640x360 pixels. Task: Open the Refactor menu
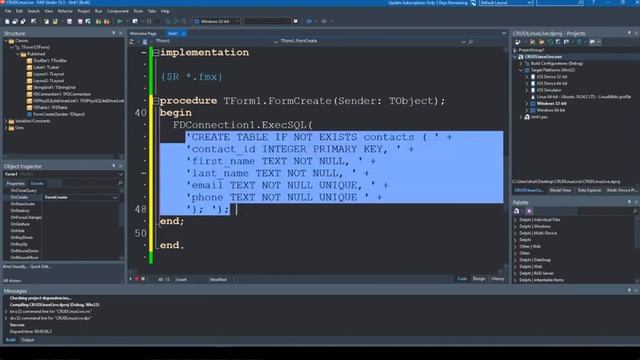click(x=65, y=11)
